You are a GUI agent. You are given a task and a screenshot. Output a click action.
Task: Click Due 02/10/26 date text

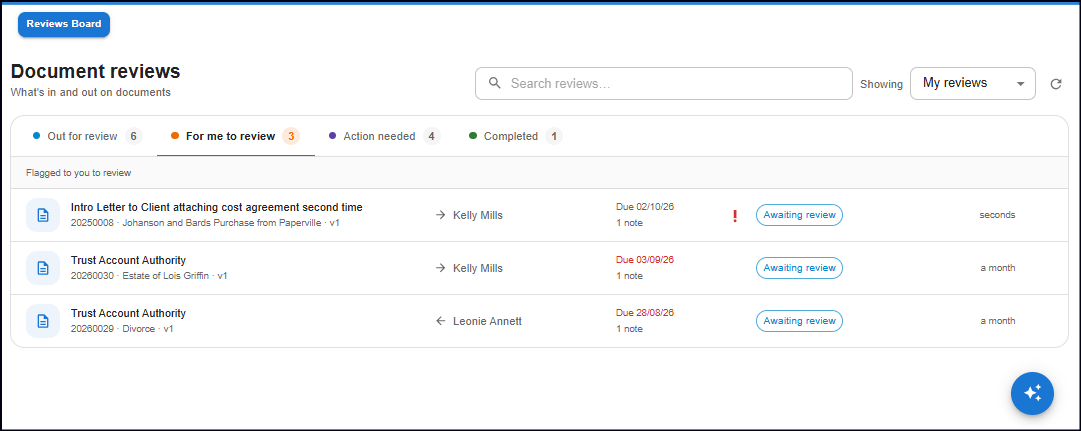645,207
